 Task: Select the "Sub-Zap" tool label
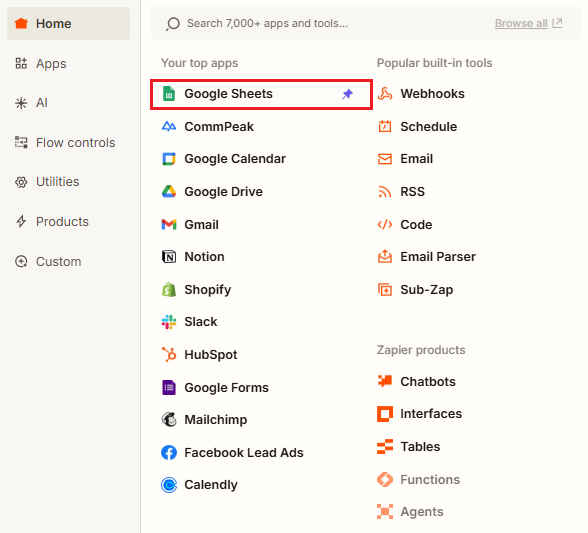(x=427, y=290)
